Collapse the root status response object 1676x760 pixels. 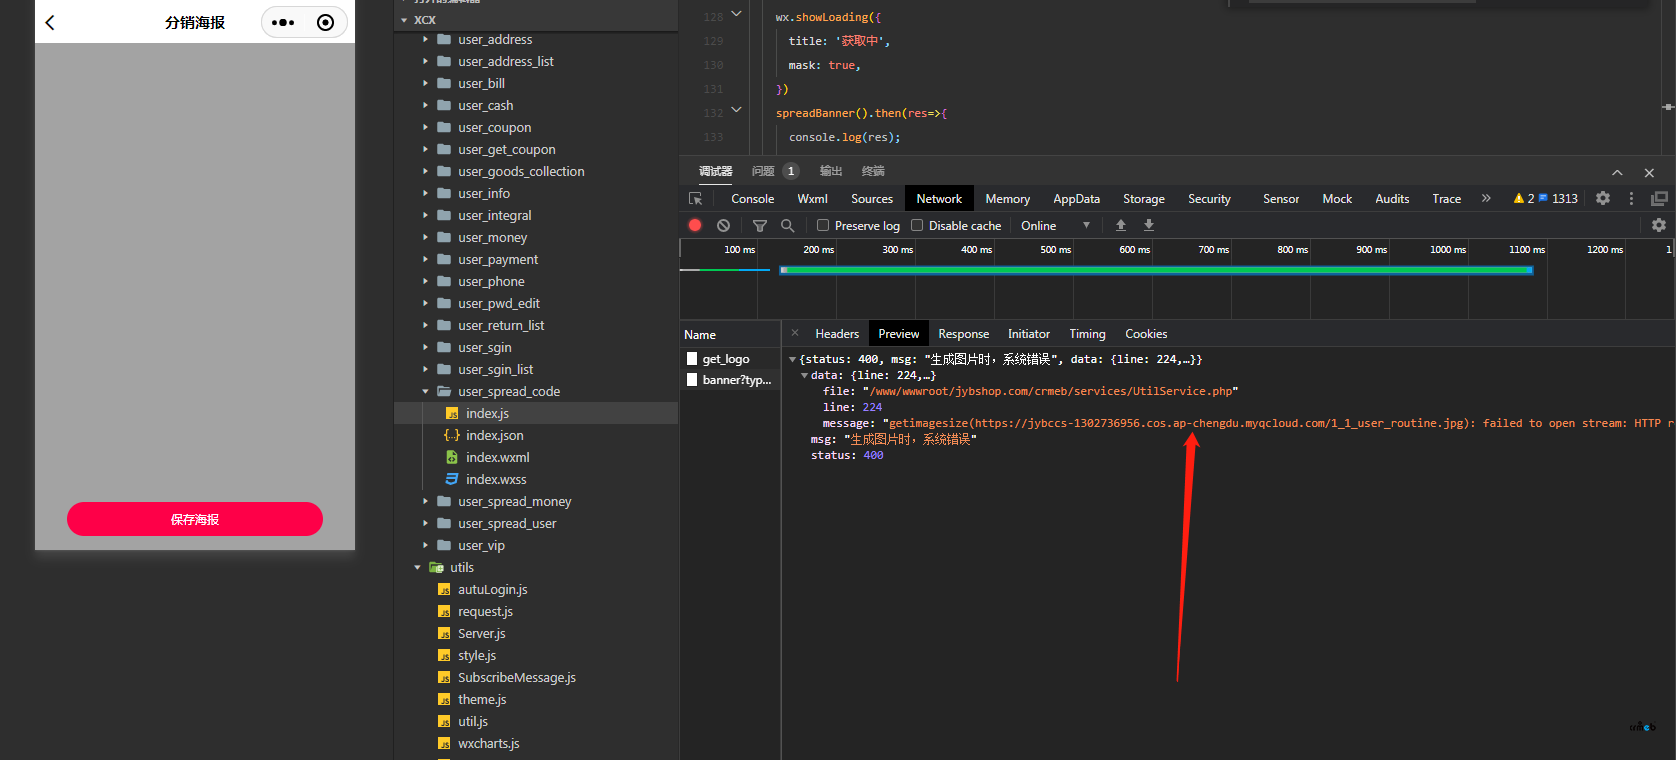pos(792,359)
